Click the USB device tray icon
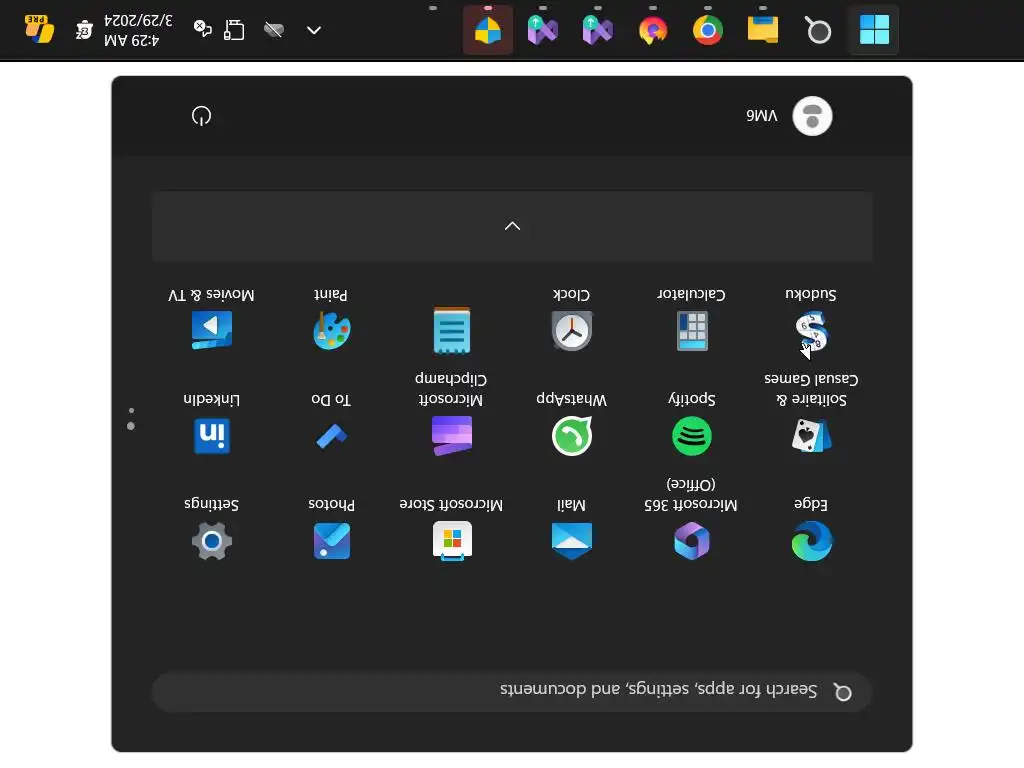 234,30
